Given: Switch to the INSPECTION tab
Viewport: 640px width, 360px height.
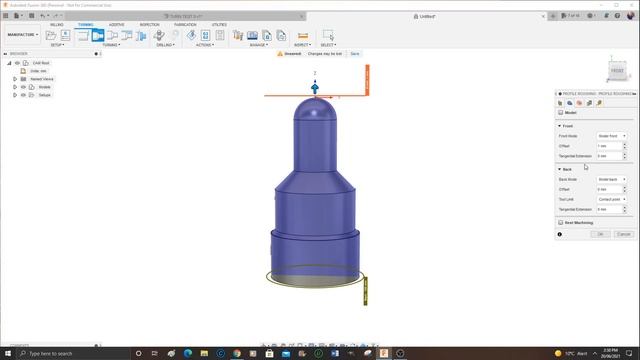Looking at the screenshot, I should pyautogui.click(x=149, y=25).
